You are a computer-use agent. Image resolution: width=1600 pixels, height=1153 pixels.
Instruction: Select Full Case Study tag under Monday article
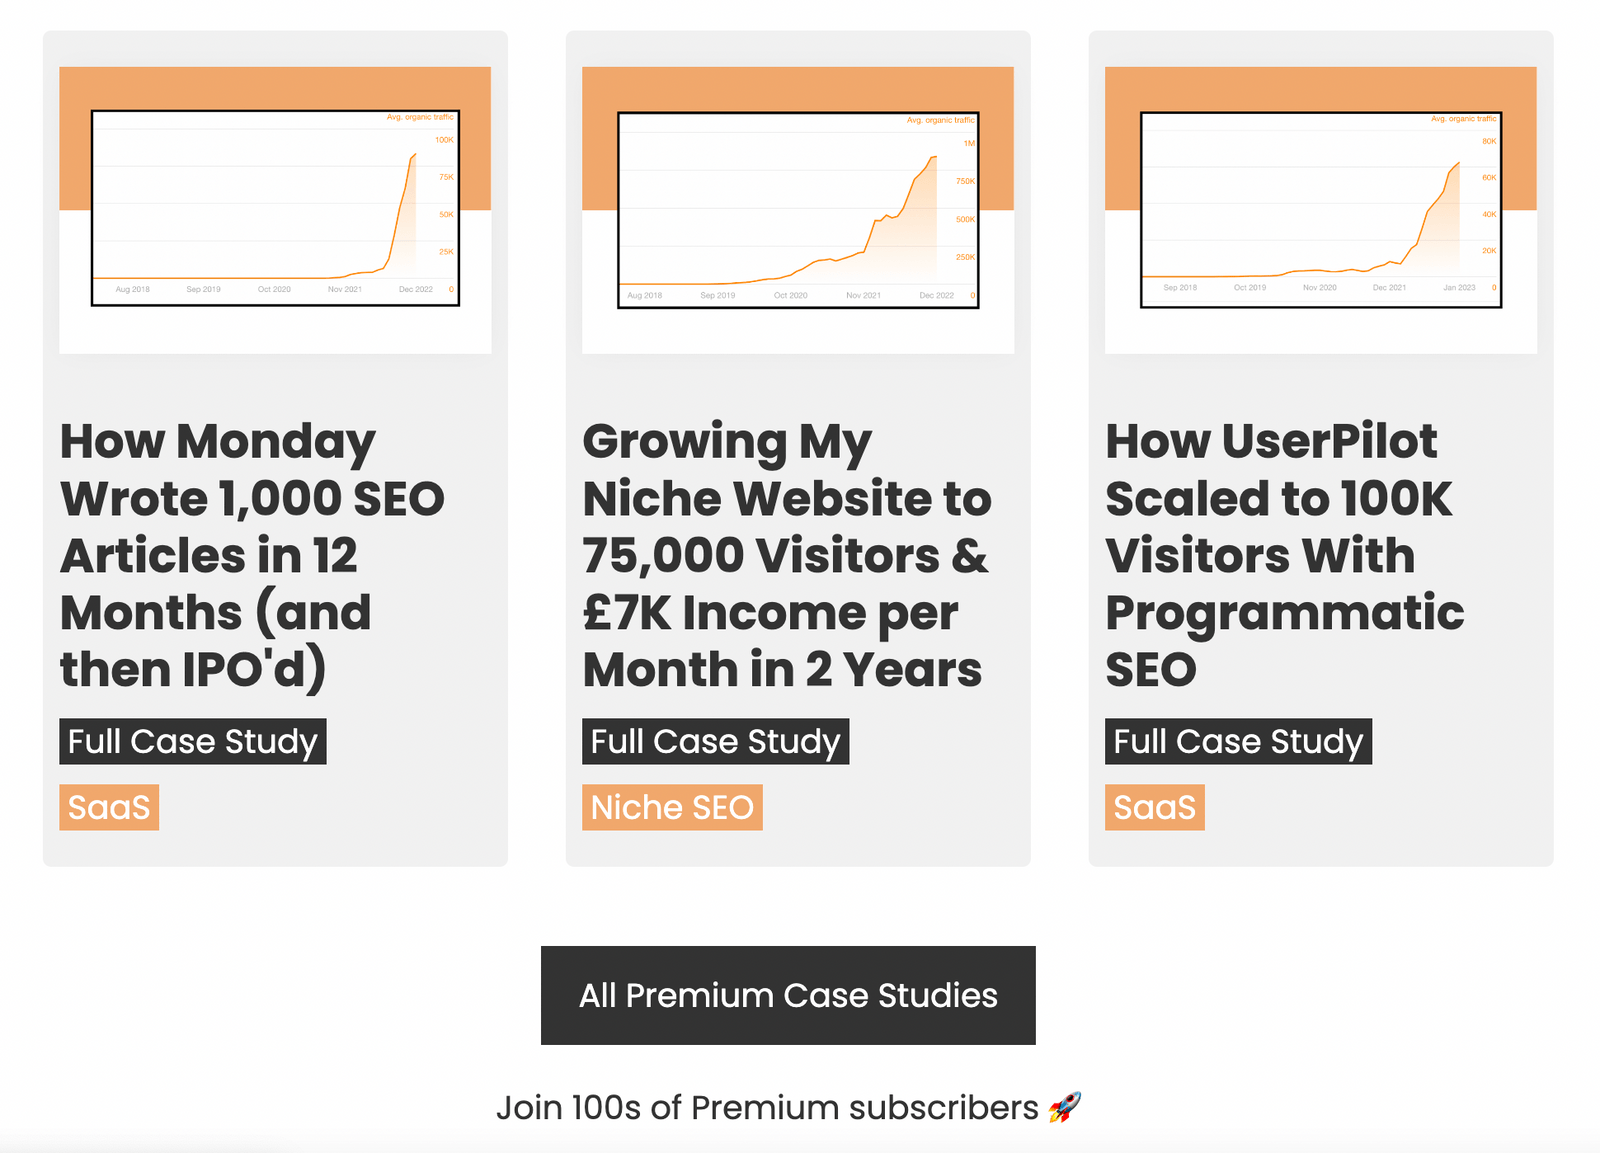193,741
